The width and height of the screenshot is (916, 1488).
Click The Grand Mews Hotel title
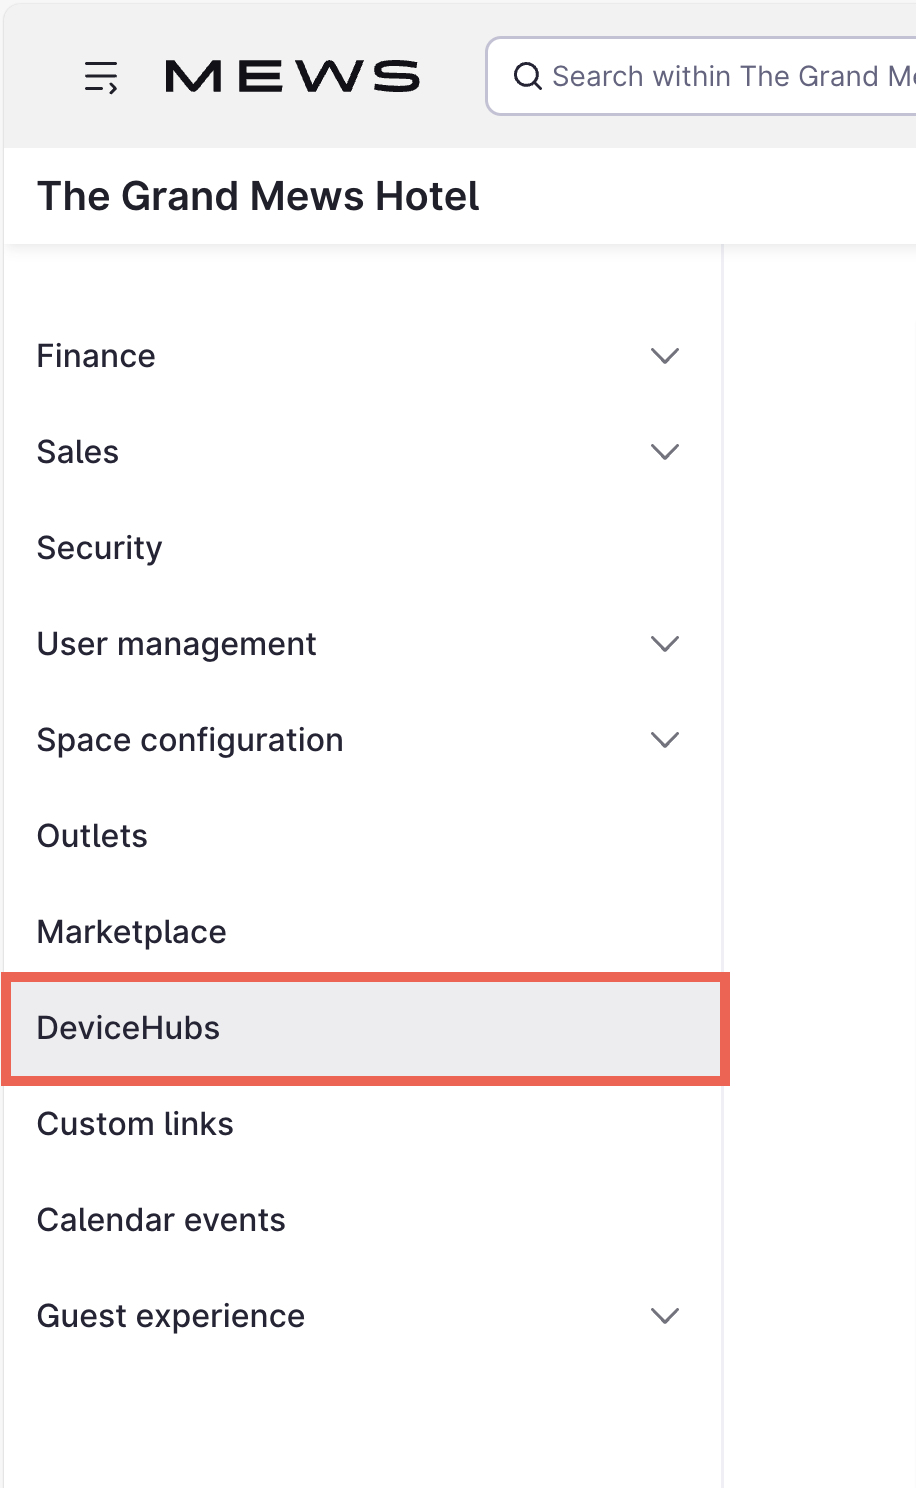click(257, 196)
